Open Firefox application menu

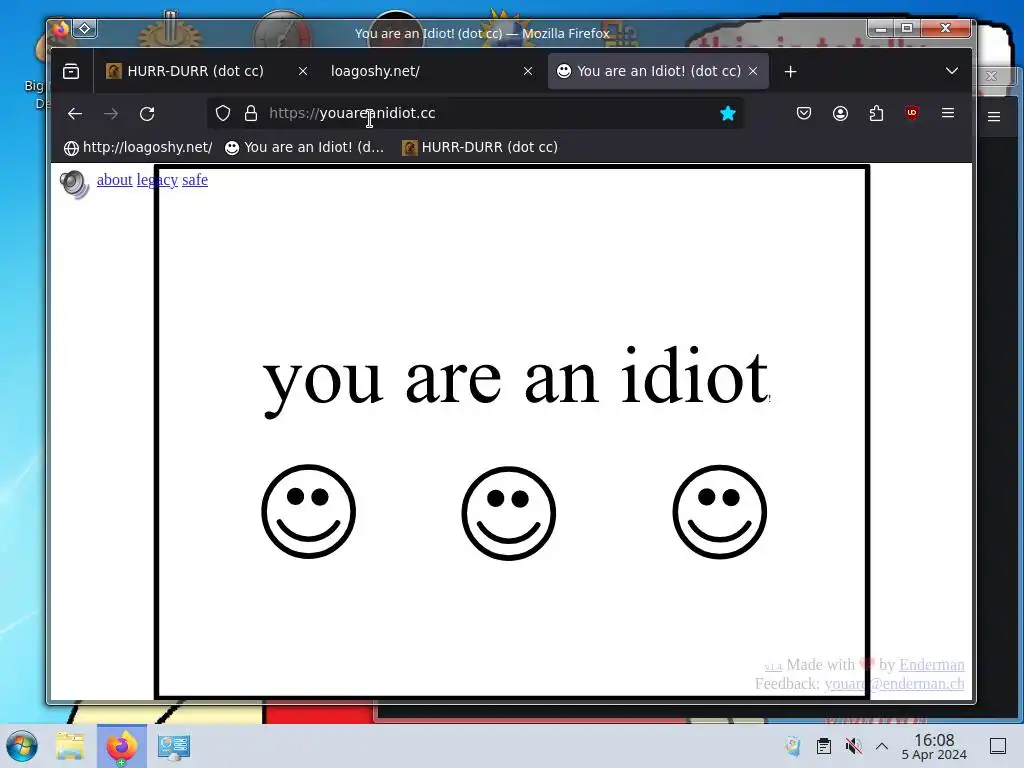click(948, 114)
